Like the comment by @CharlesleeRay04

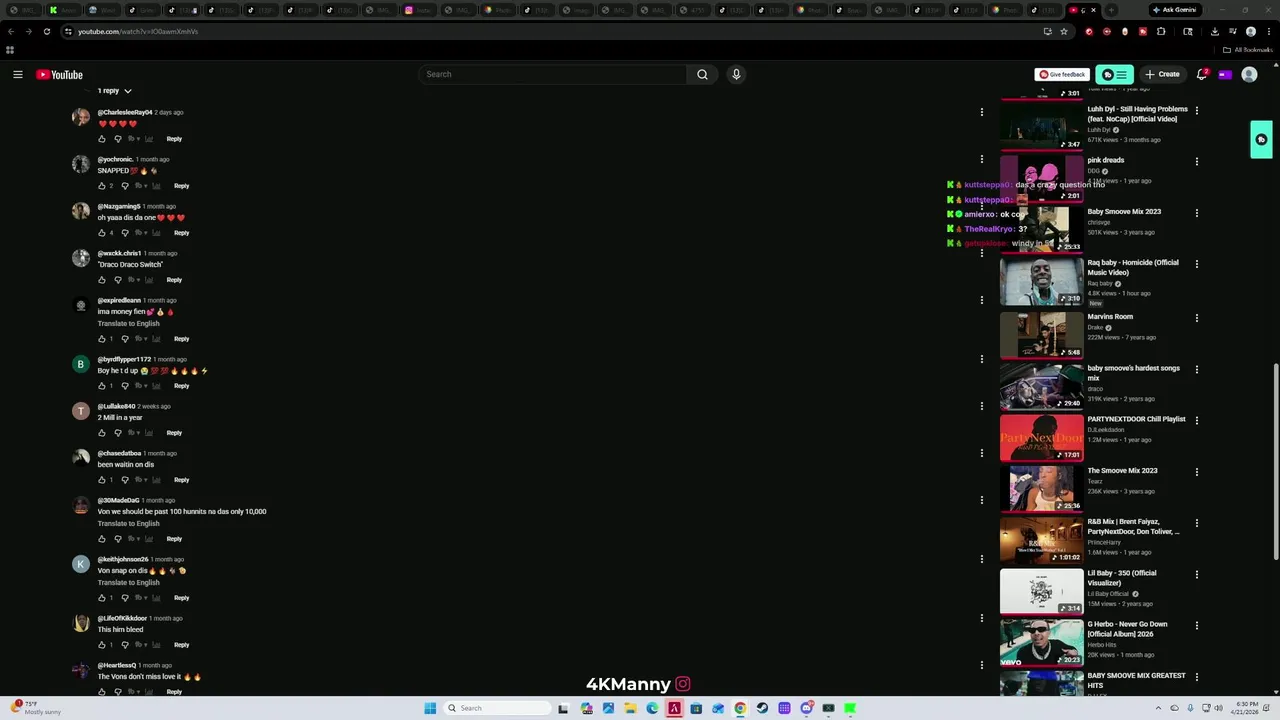[x=102, y=139]
